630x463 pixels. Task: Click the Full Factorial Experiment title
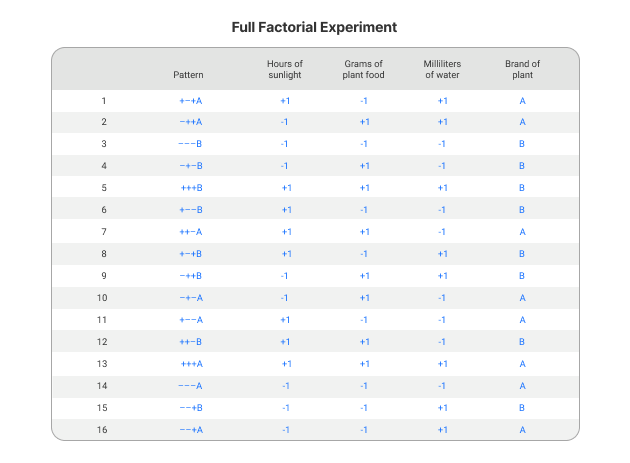(315, 25)
